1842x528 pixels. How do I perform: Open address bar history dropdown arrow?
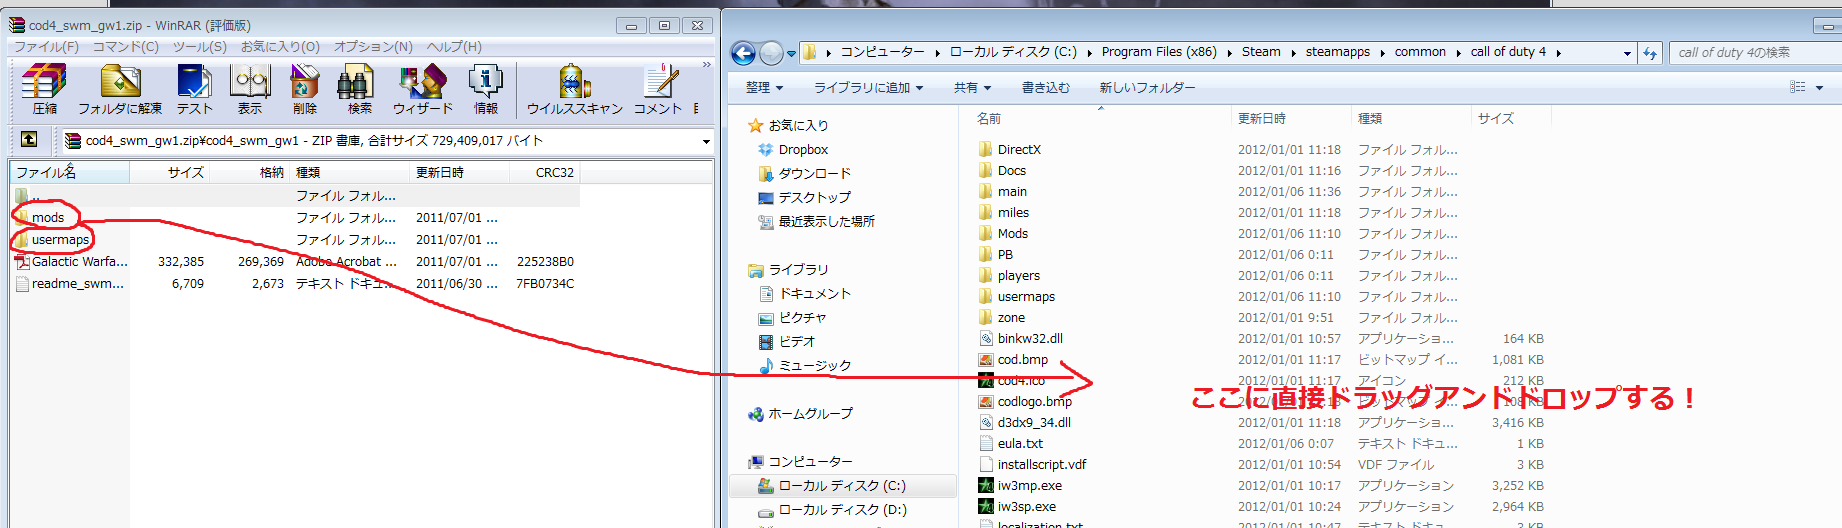[x=1627, y=53]
